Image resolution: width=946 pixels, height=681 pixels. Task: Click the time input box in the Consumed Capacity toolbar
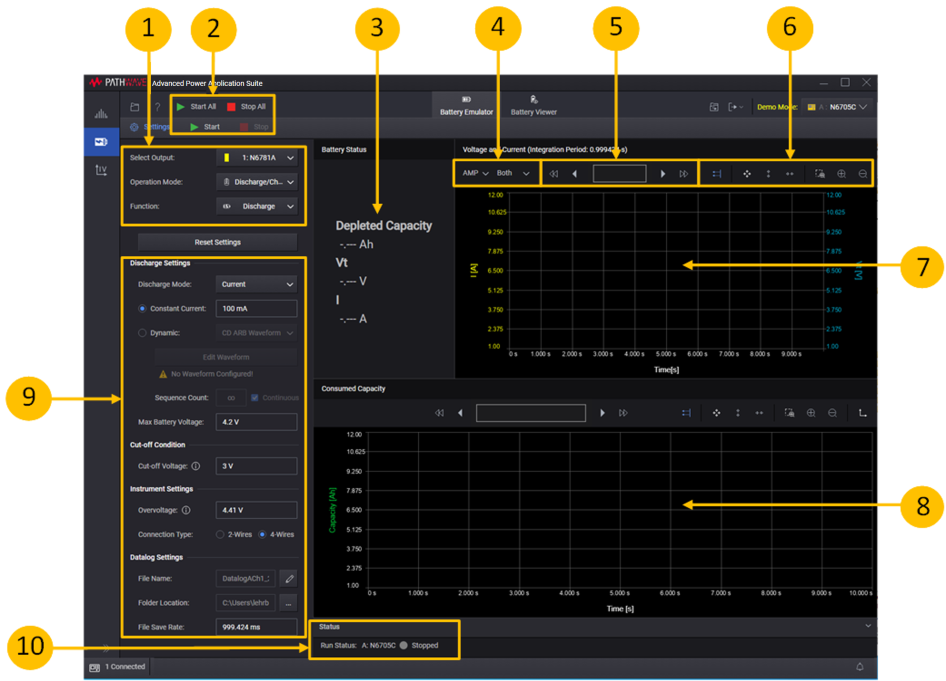point(531,413)
